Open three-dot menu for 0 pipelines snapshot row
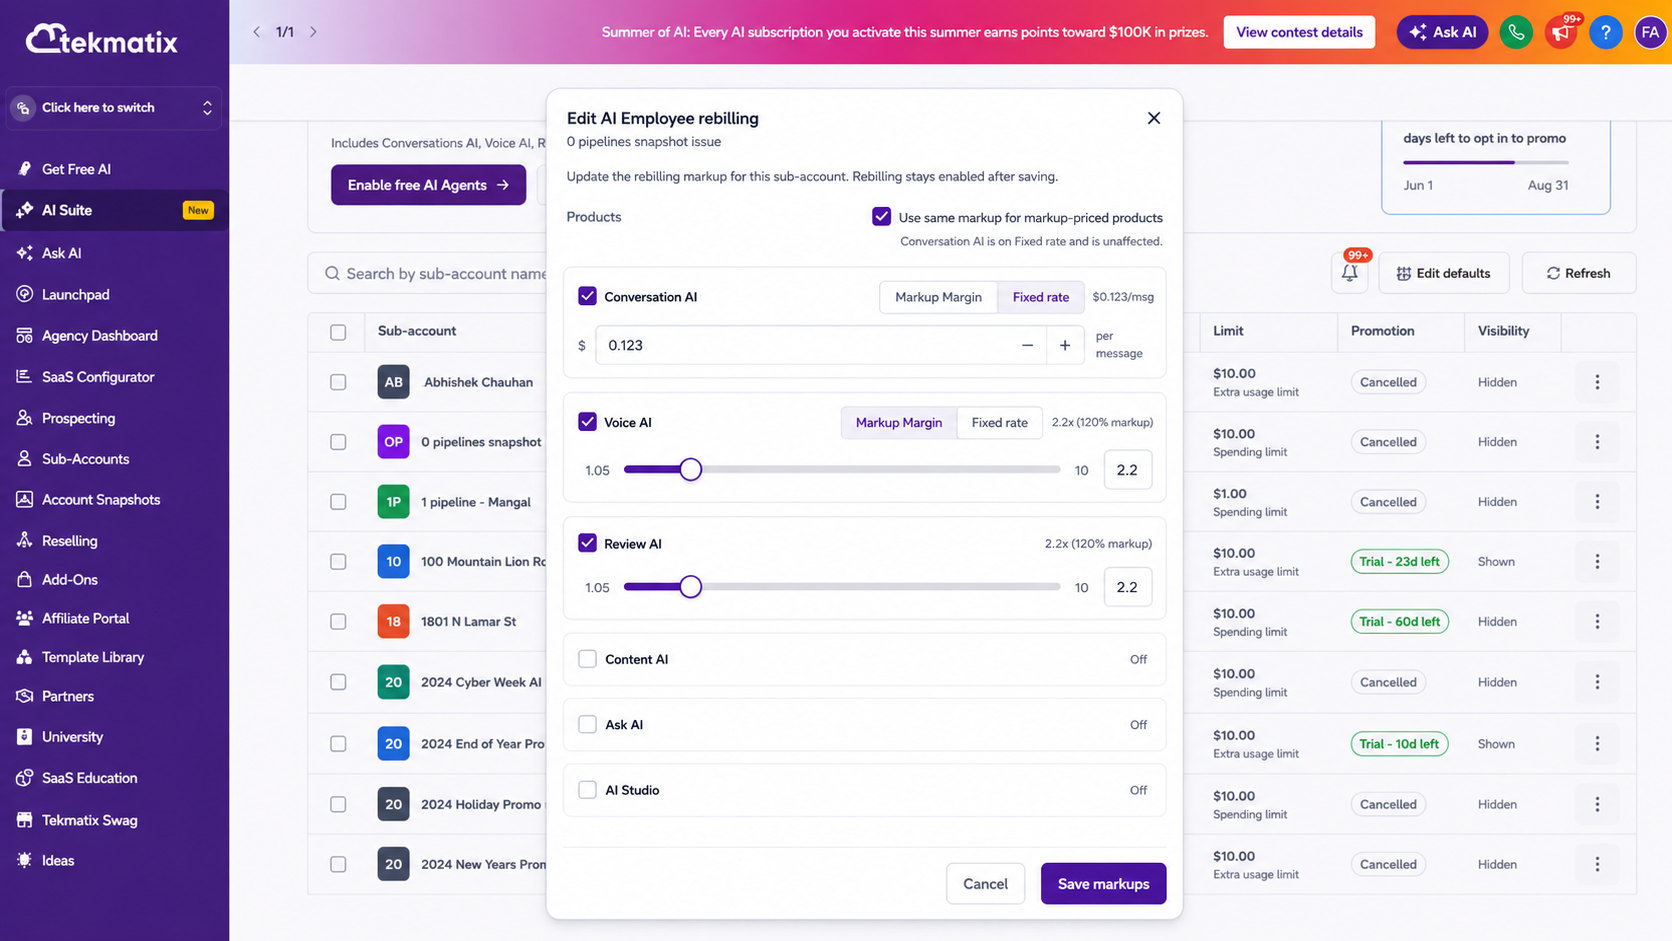 pos(1597,442)
